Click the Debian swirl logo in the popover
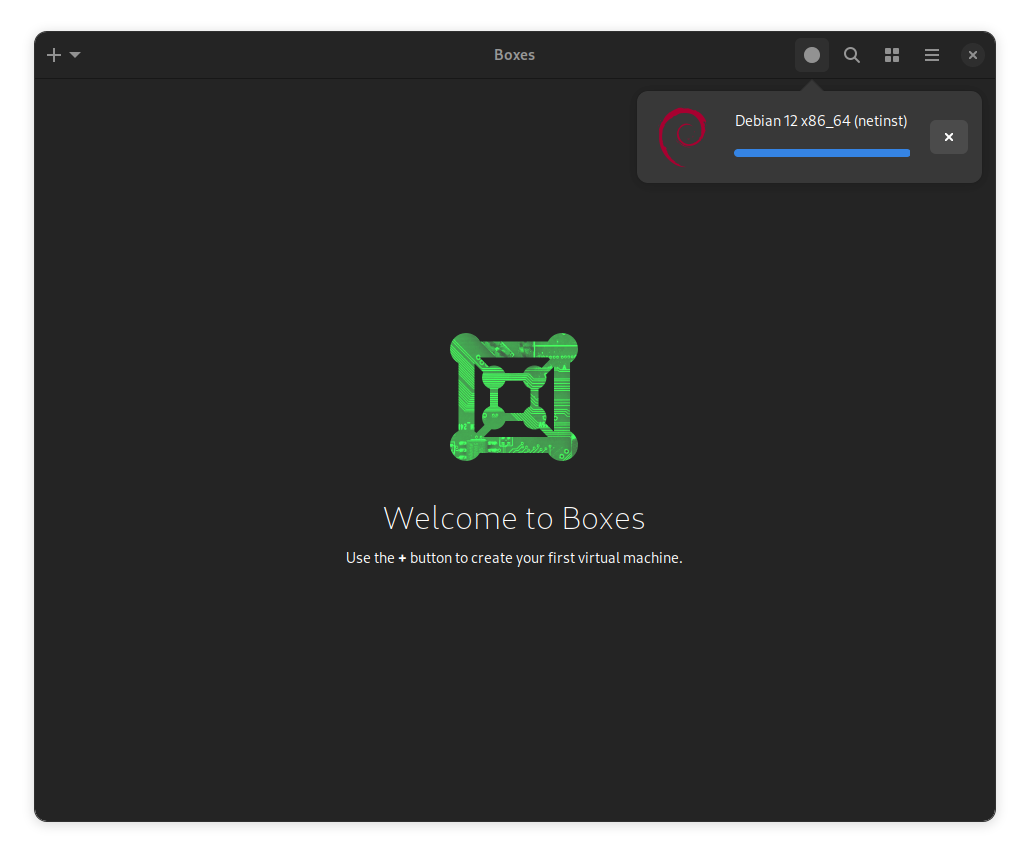The width and height of the screenshot is (1030, 859). (x=683, y=137)
